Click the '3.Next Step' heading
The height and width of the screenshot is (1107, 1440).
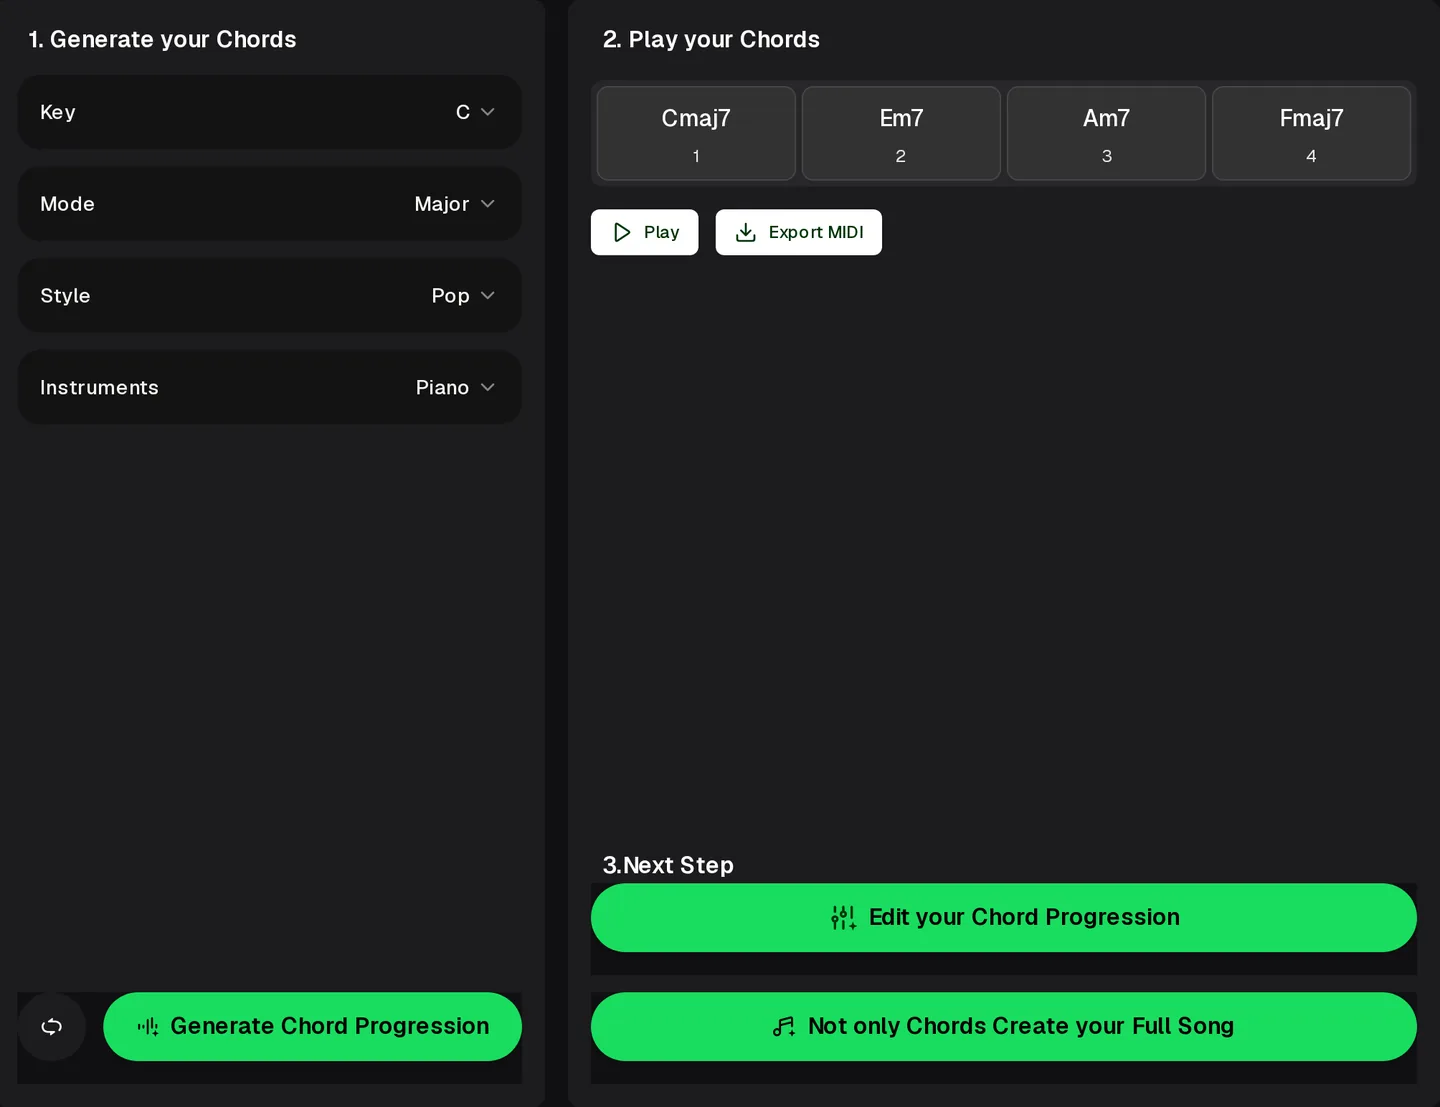click(668, 865)
